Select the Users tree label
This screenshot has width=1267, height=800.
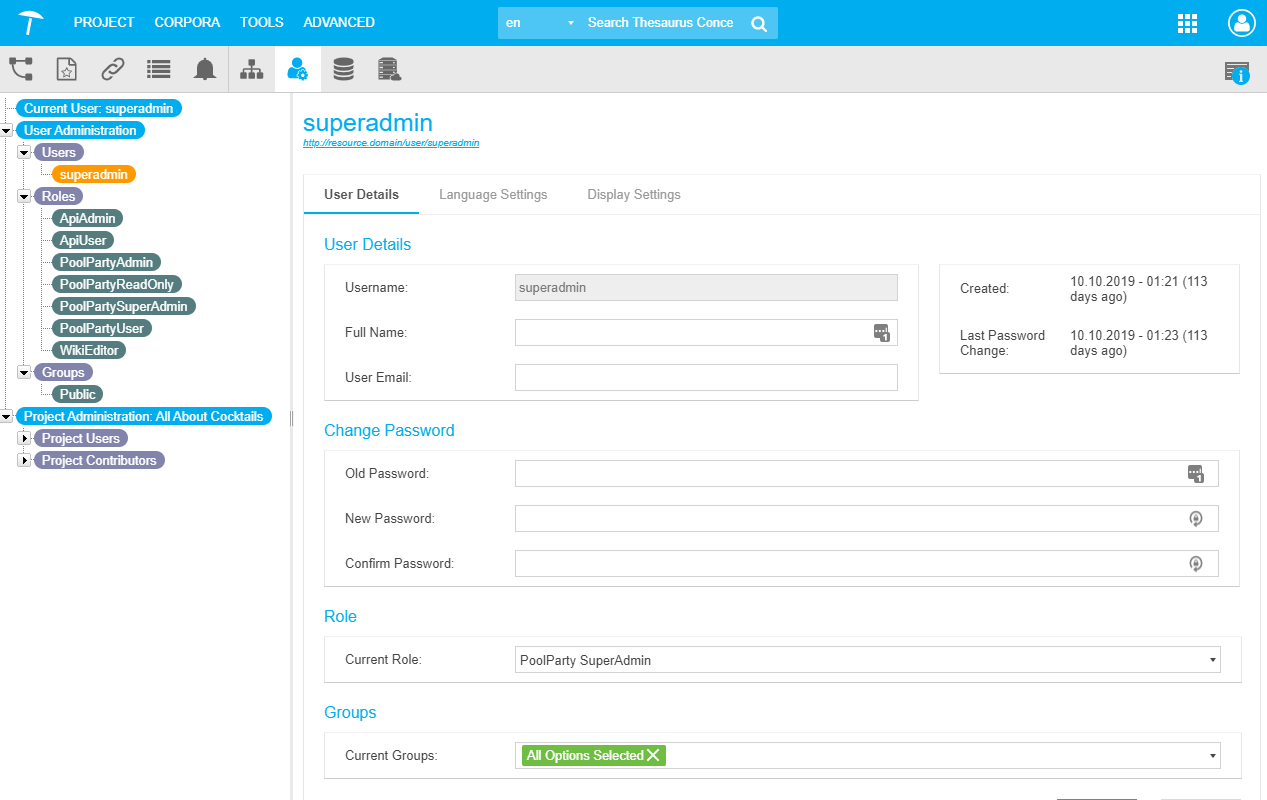point(59,152)
